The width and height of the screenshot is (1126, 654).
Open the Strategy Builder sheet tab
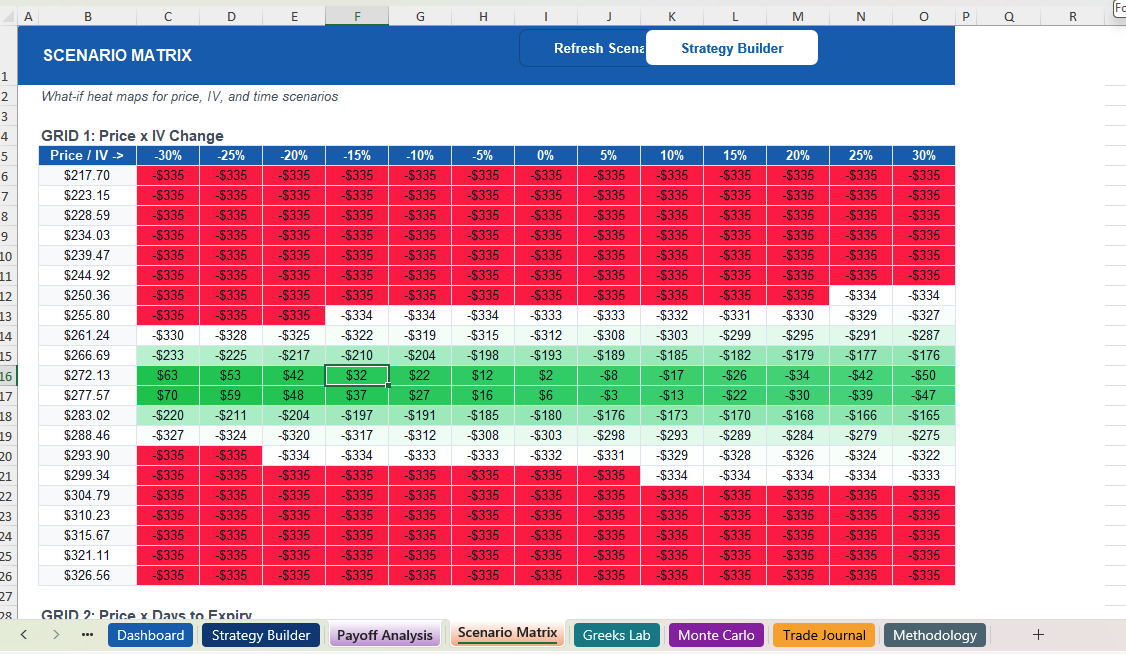(260, 635)
